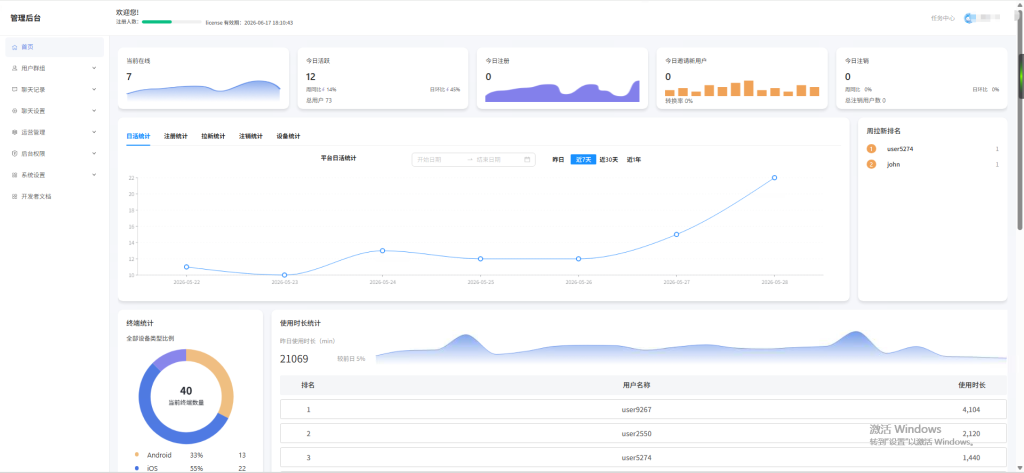Click the 今日邀请新用户 orange bar chart
Screen dimensions: 1024x473
point(742,89)
